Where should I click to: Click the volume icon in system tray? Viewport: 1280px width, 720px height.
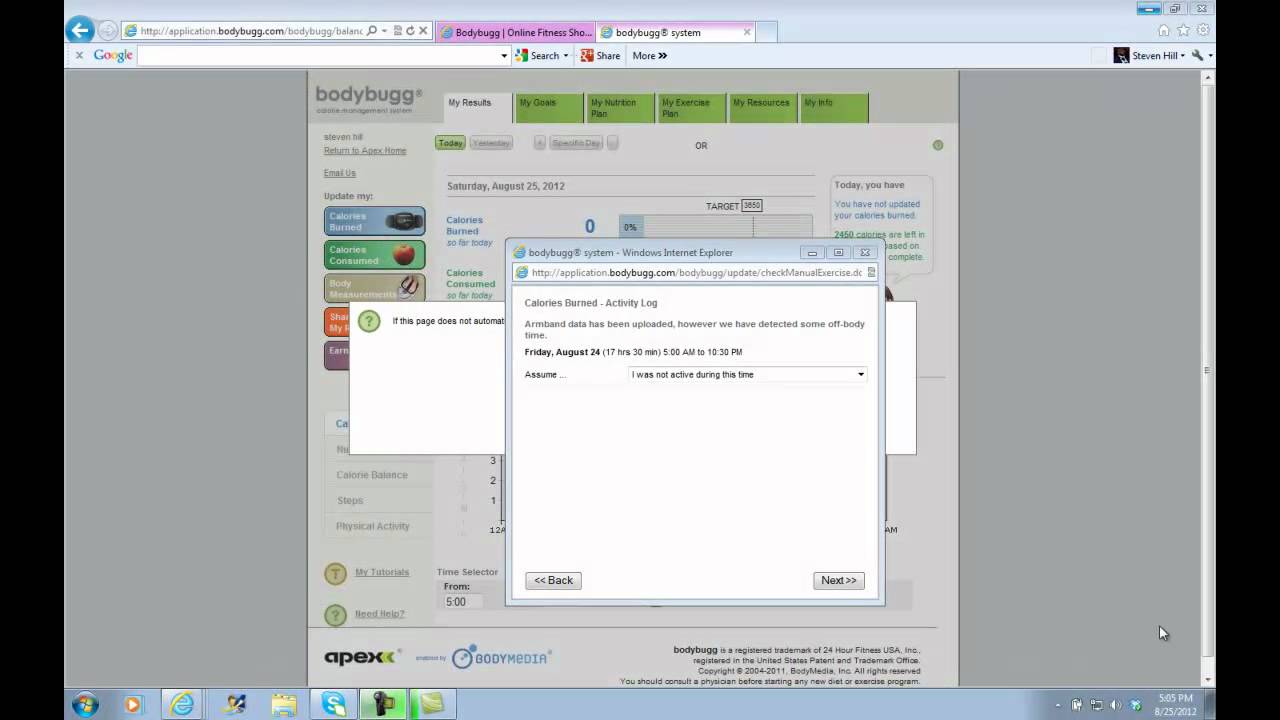(x=1115, y=705)
